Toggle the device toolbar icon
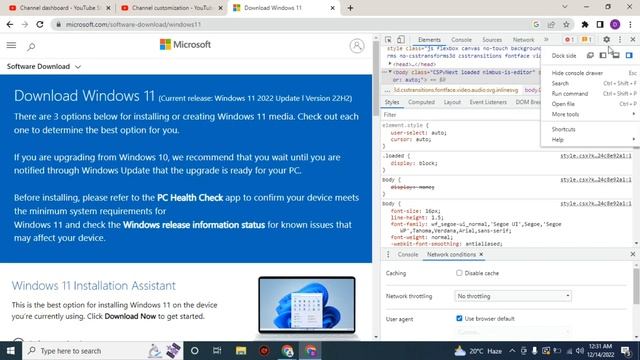Image resolution: width=640 pixels, height=360 pixels. tap(401, 40)
